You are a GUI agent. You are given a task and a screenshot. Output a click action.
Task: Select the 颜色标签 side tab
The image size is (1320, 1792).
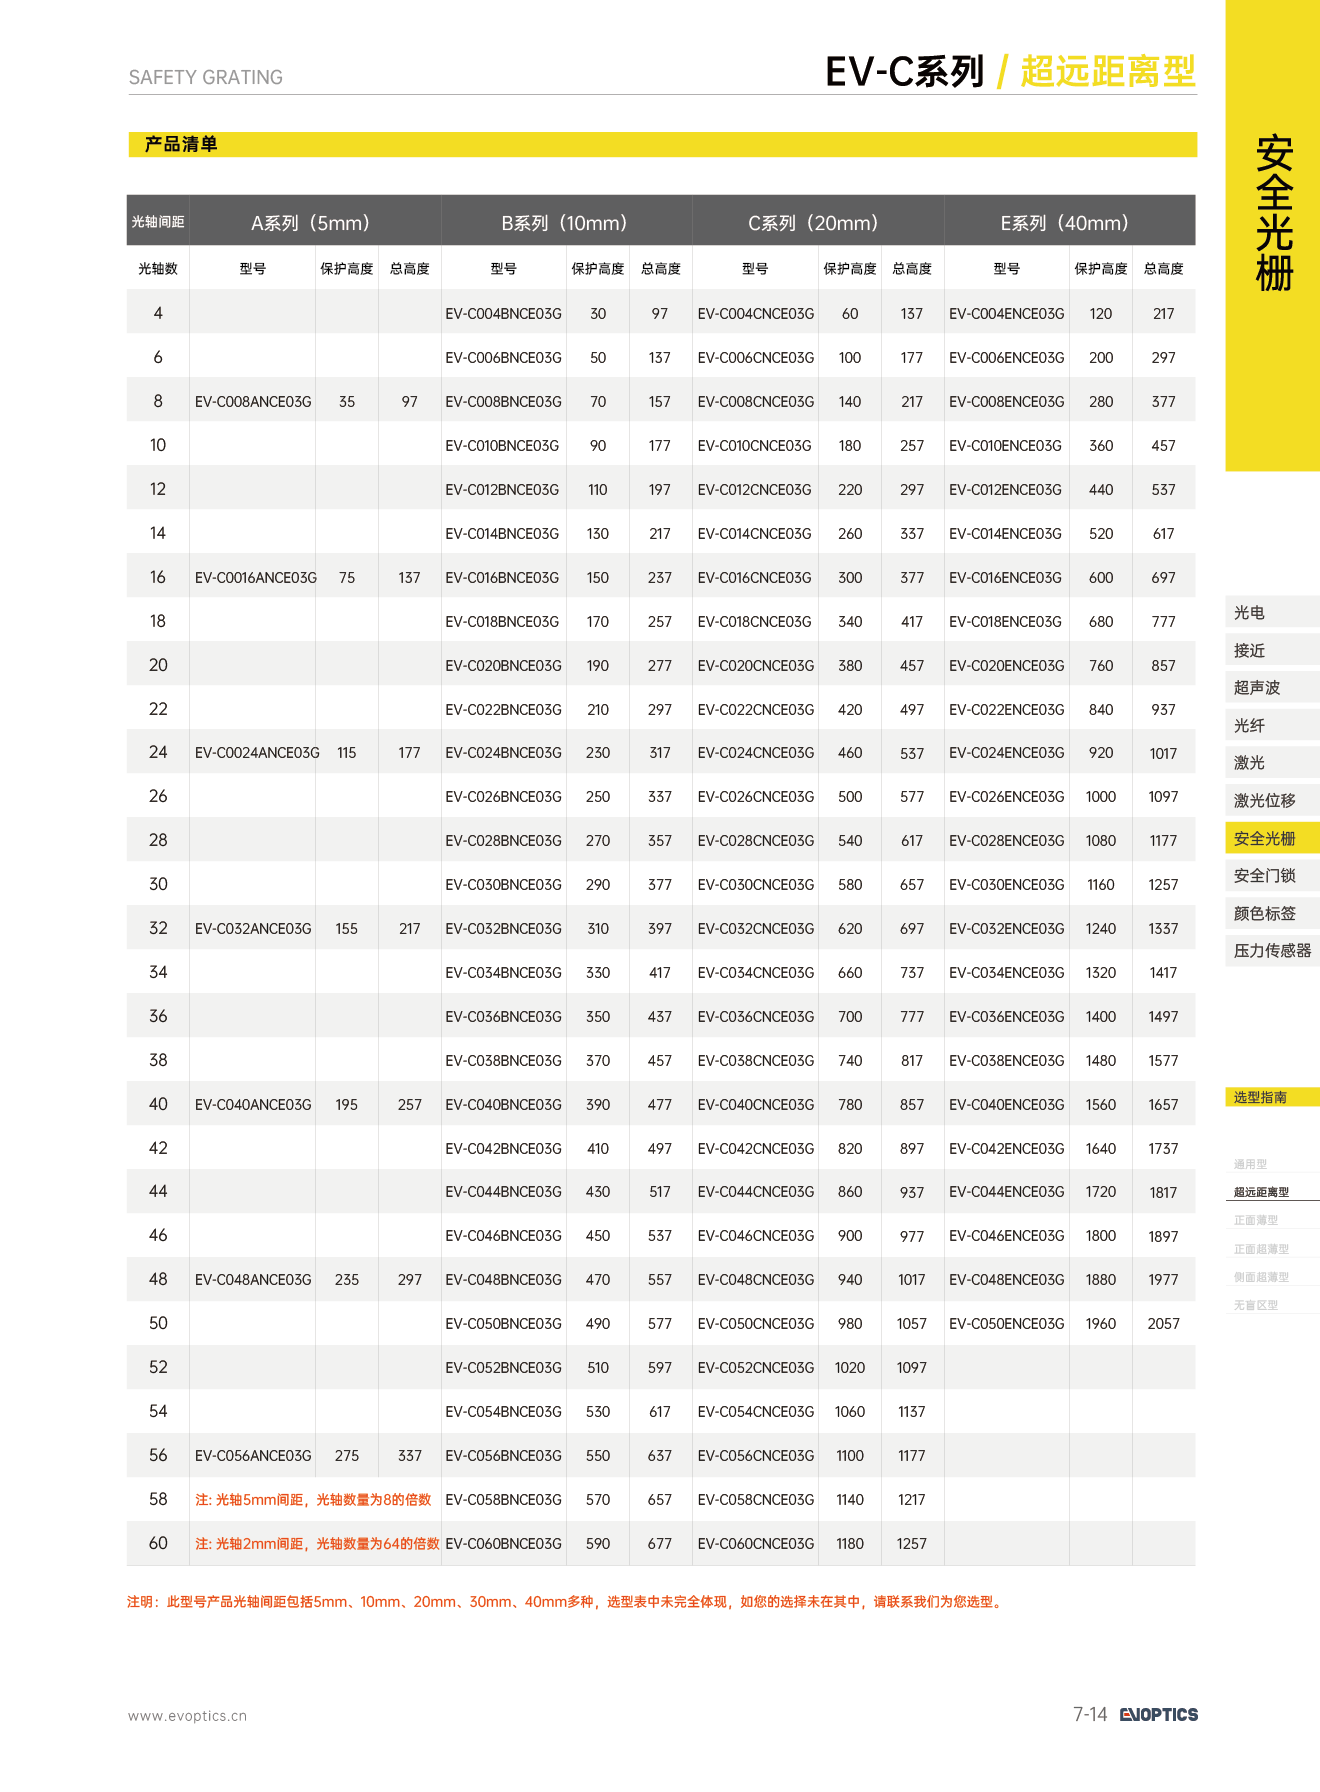pos(1272,913)
